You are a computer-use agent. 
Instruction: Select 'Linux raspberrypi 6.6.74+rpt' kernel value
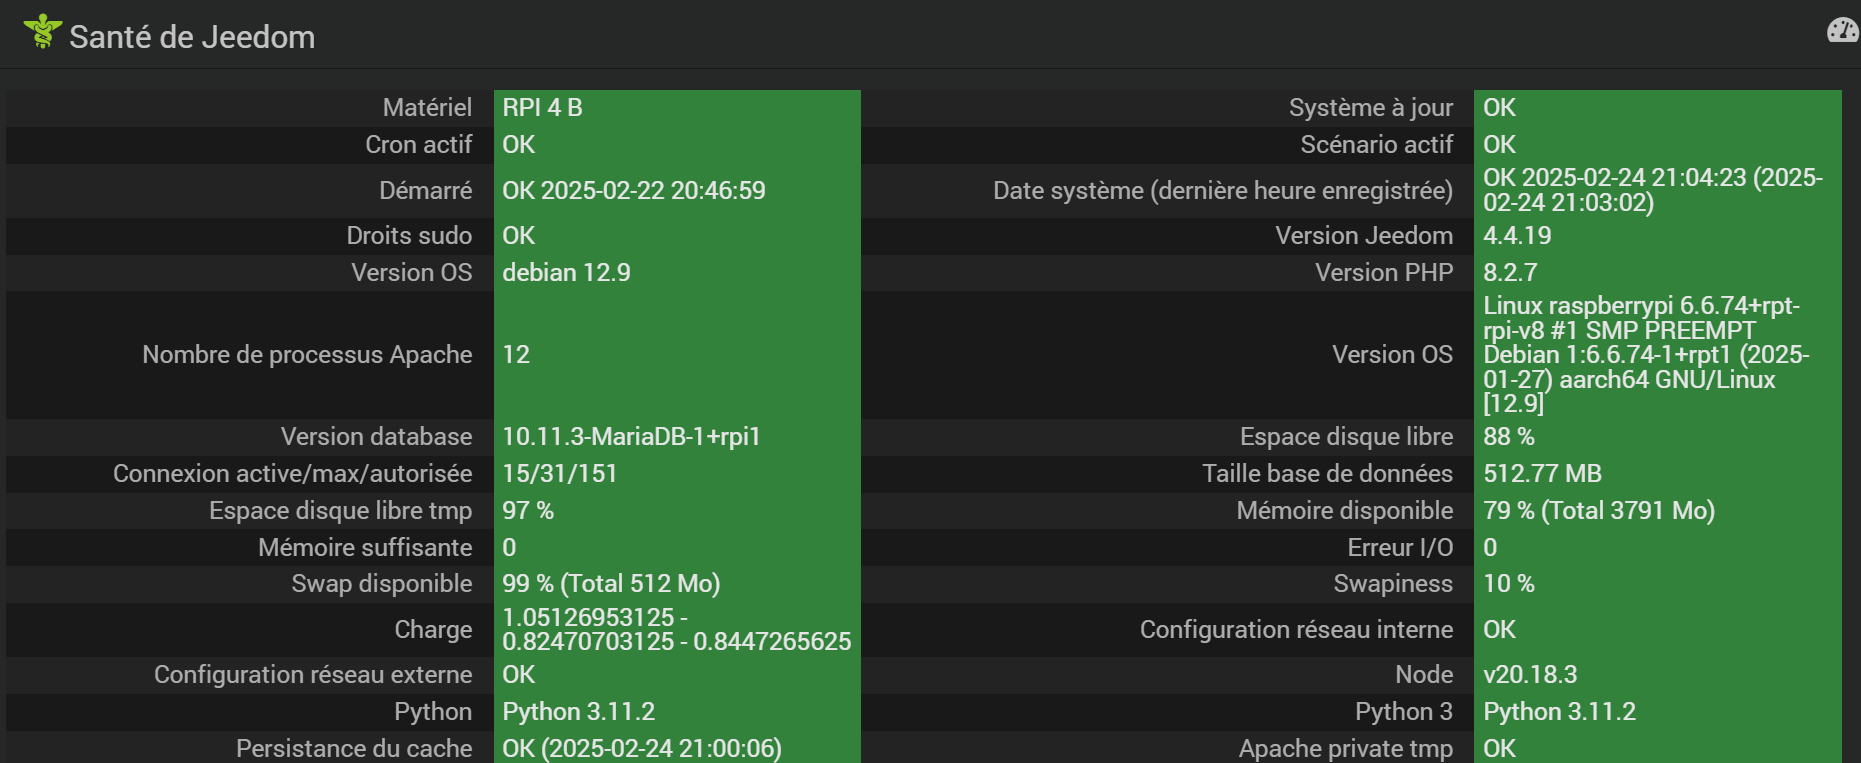point(1646,354)
